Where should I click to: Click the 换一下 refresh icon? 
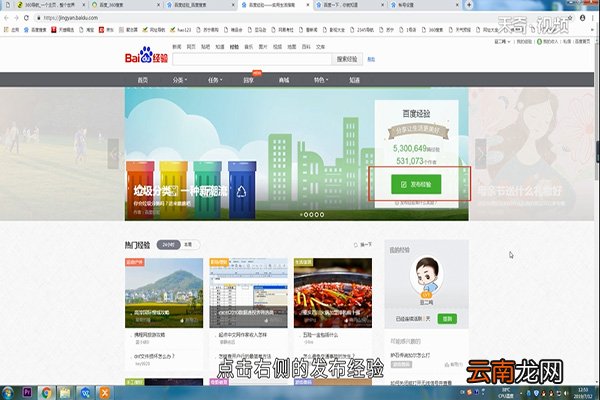coord(356,245)
